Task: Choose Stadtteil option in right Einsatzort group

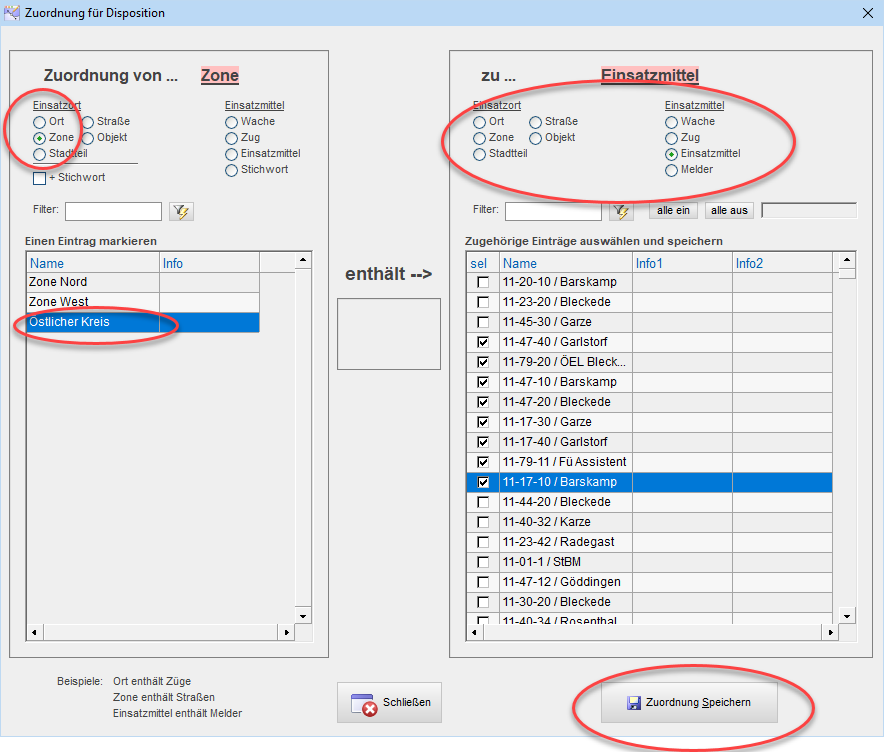Action: [480, 154]
